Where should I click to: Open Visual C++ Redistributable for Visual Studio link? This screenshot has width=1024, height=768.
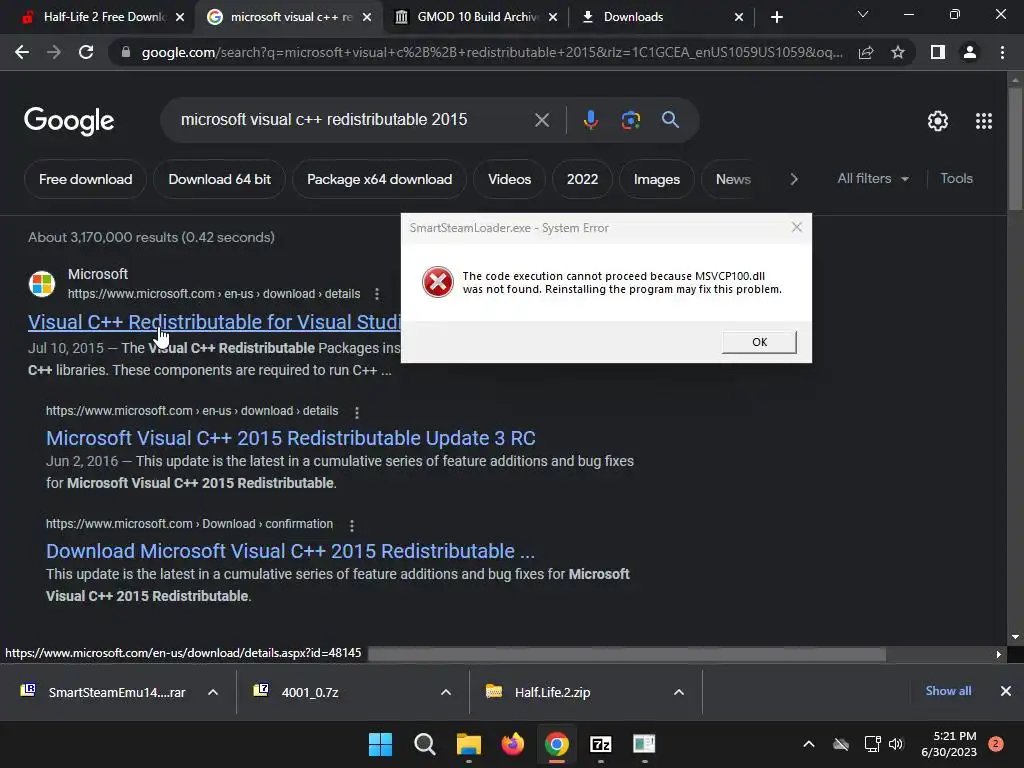tap(214, 322)
